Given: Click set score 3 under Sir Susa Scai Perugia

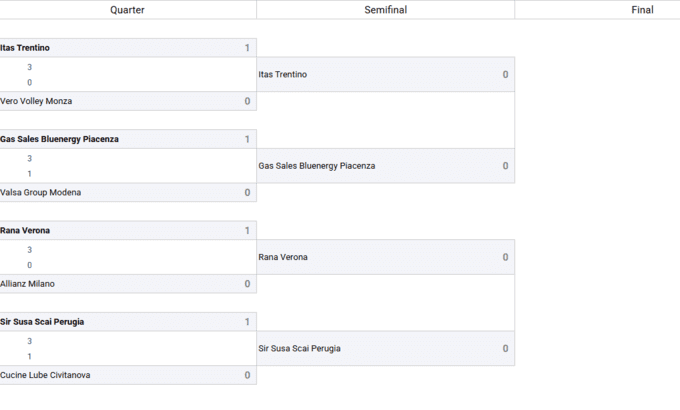Looking at the screenshot, I should pyautogui.click(x=30, y=341).
